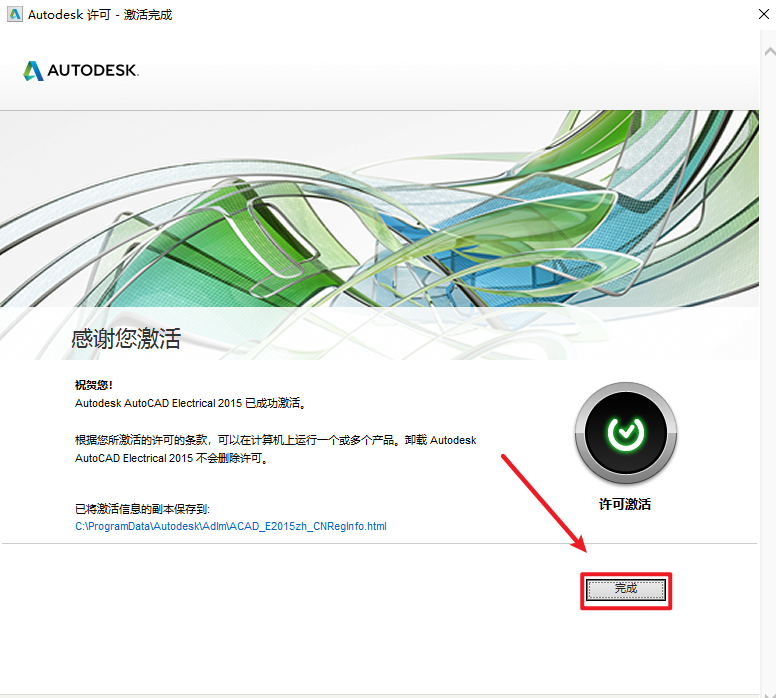Click the green checkmark activation icon

coord(626,434)
